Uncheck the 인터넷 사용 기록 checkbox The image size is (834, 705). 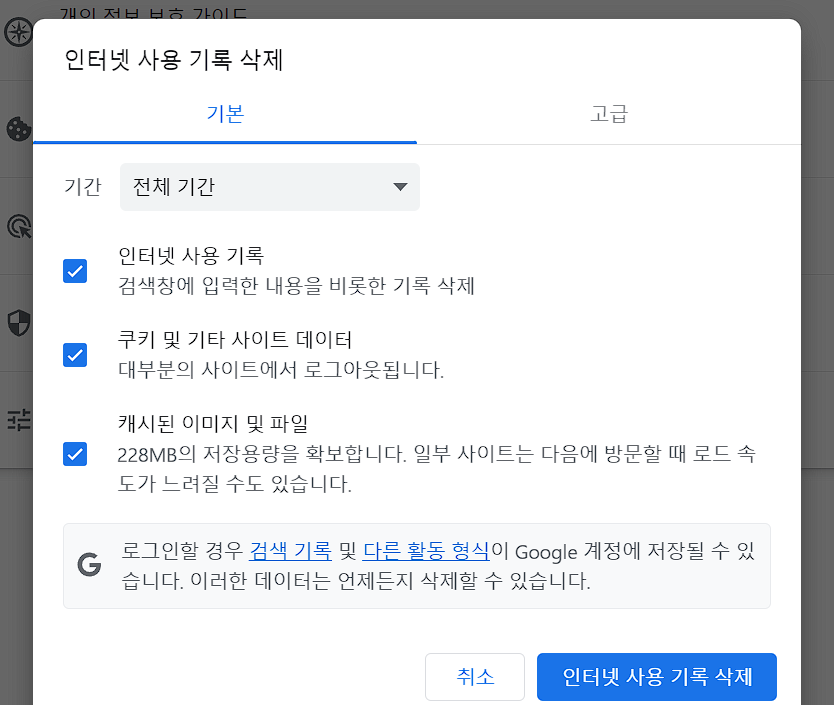point(75,269)
